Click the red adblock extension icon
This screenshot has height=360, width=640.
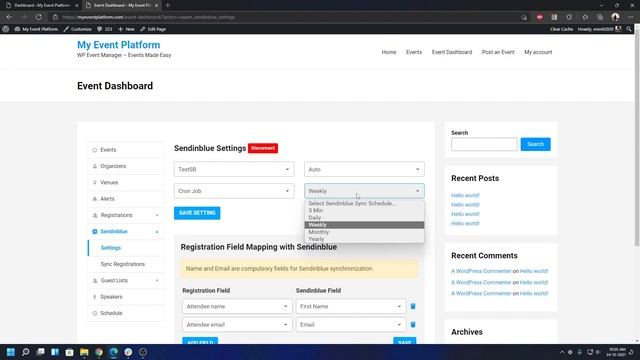coord(540,17)
